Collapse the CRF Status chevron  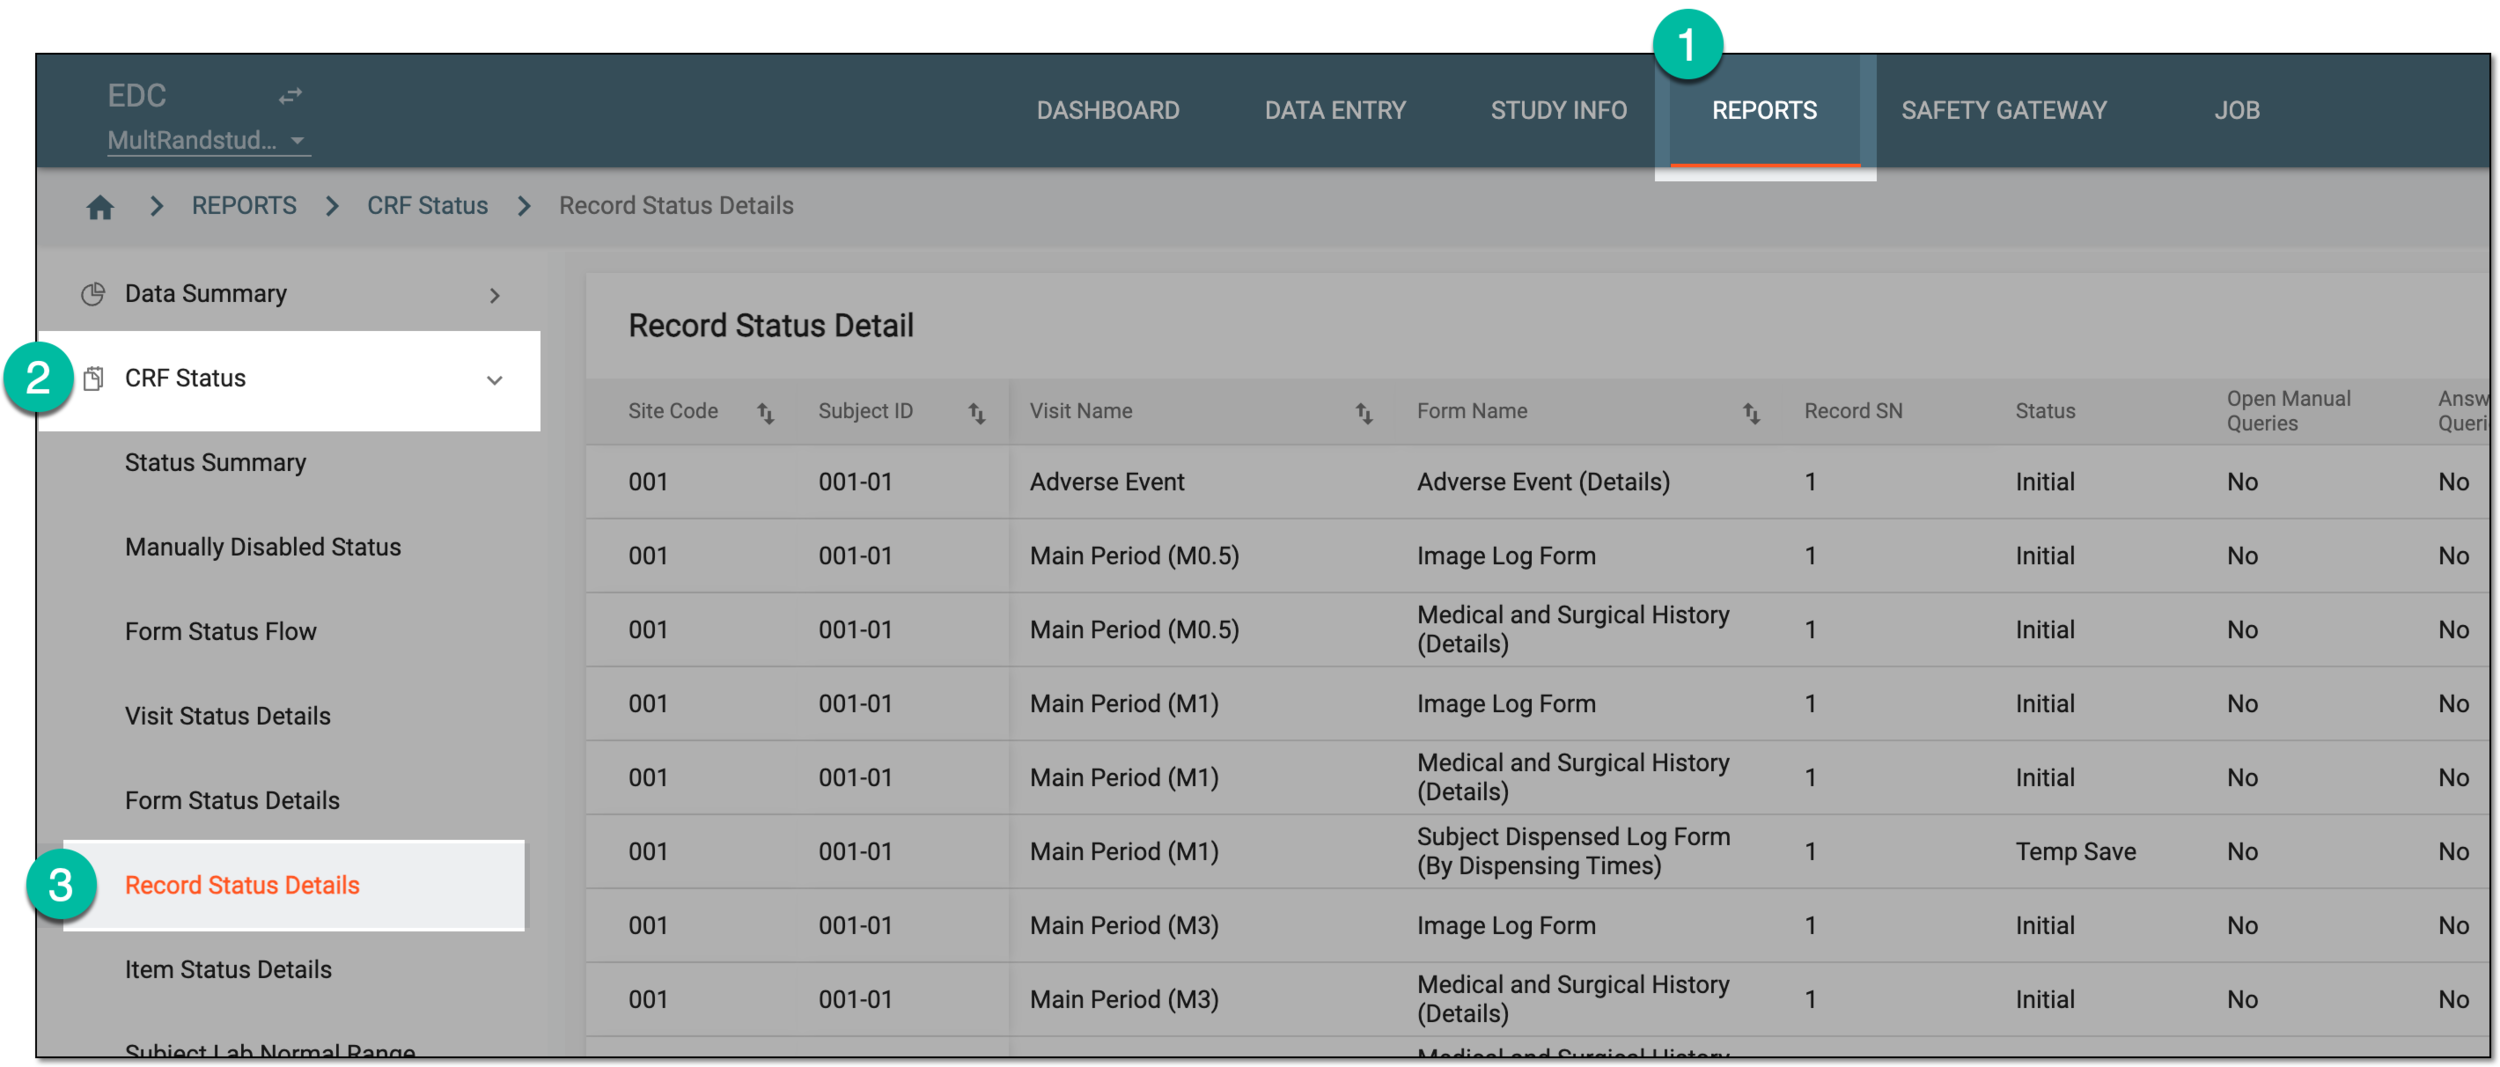pos(495,380)
